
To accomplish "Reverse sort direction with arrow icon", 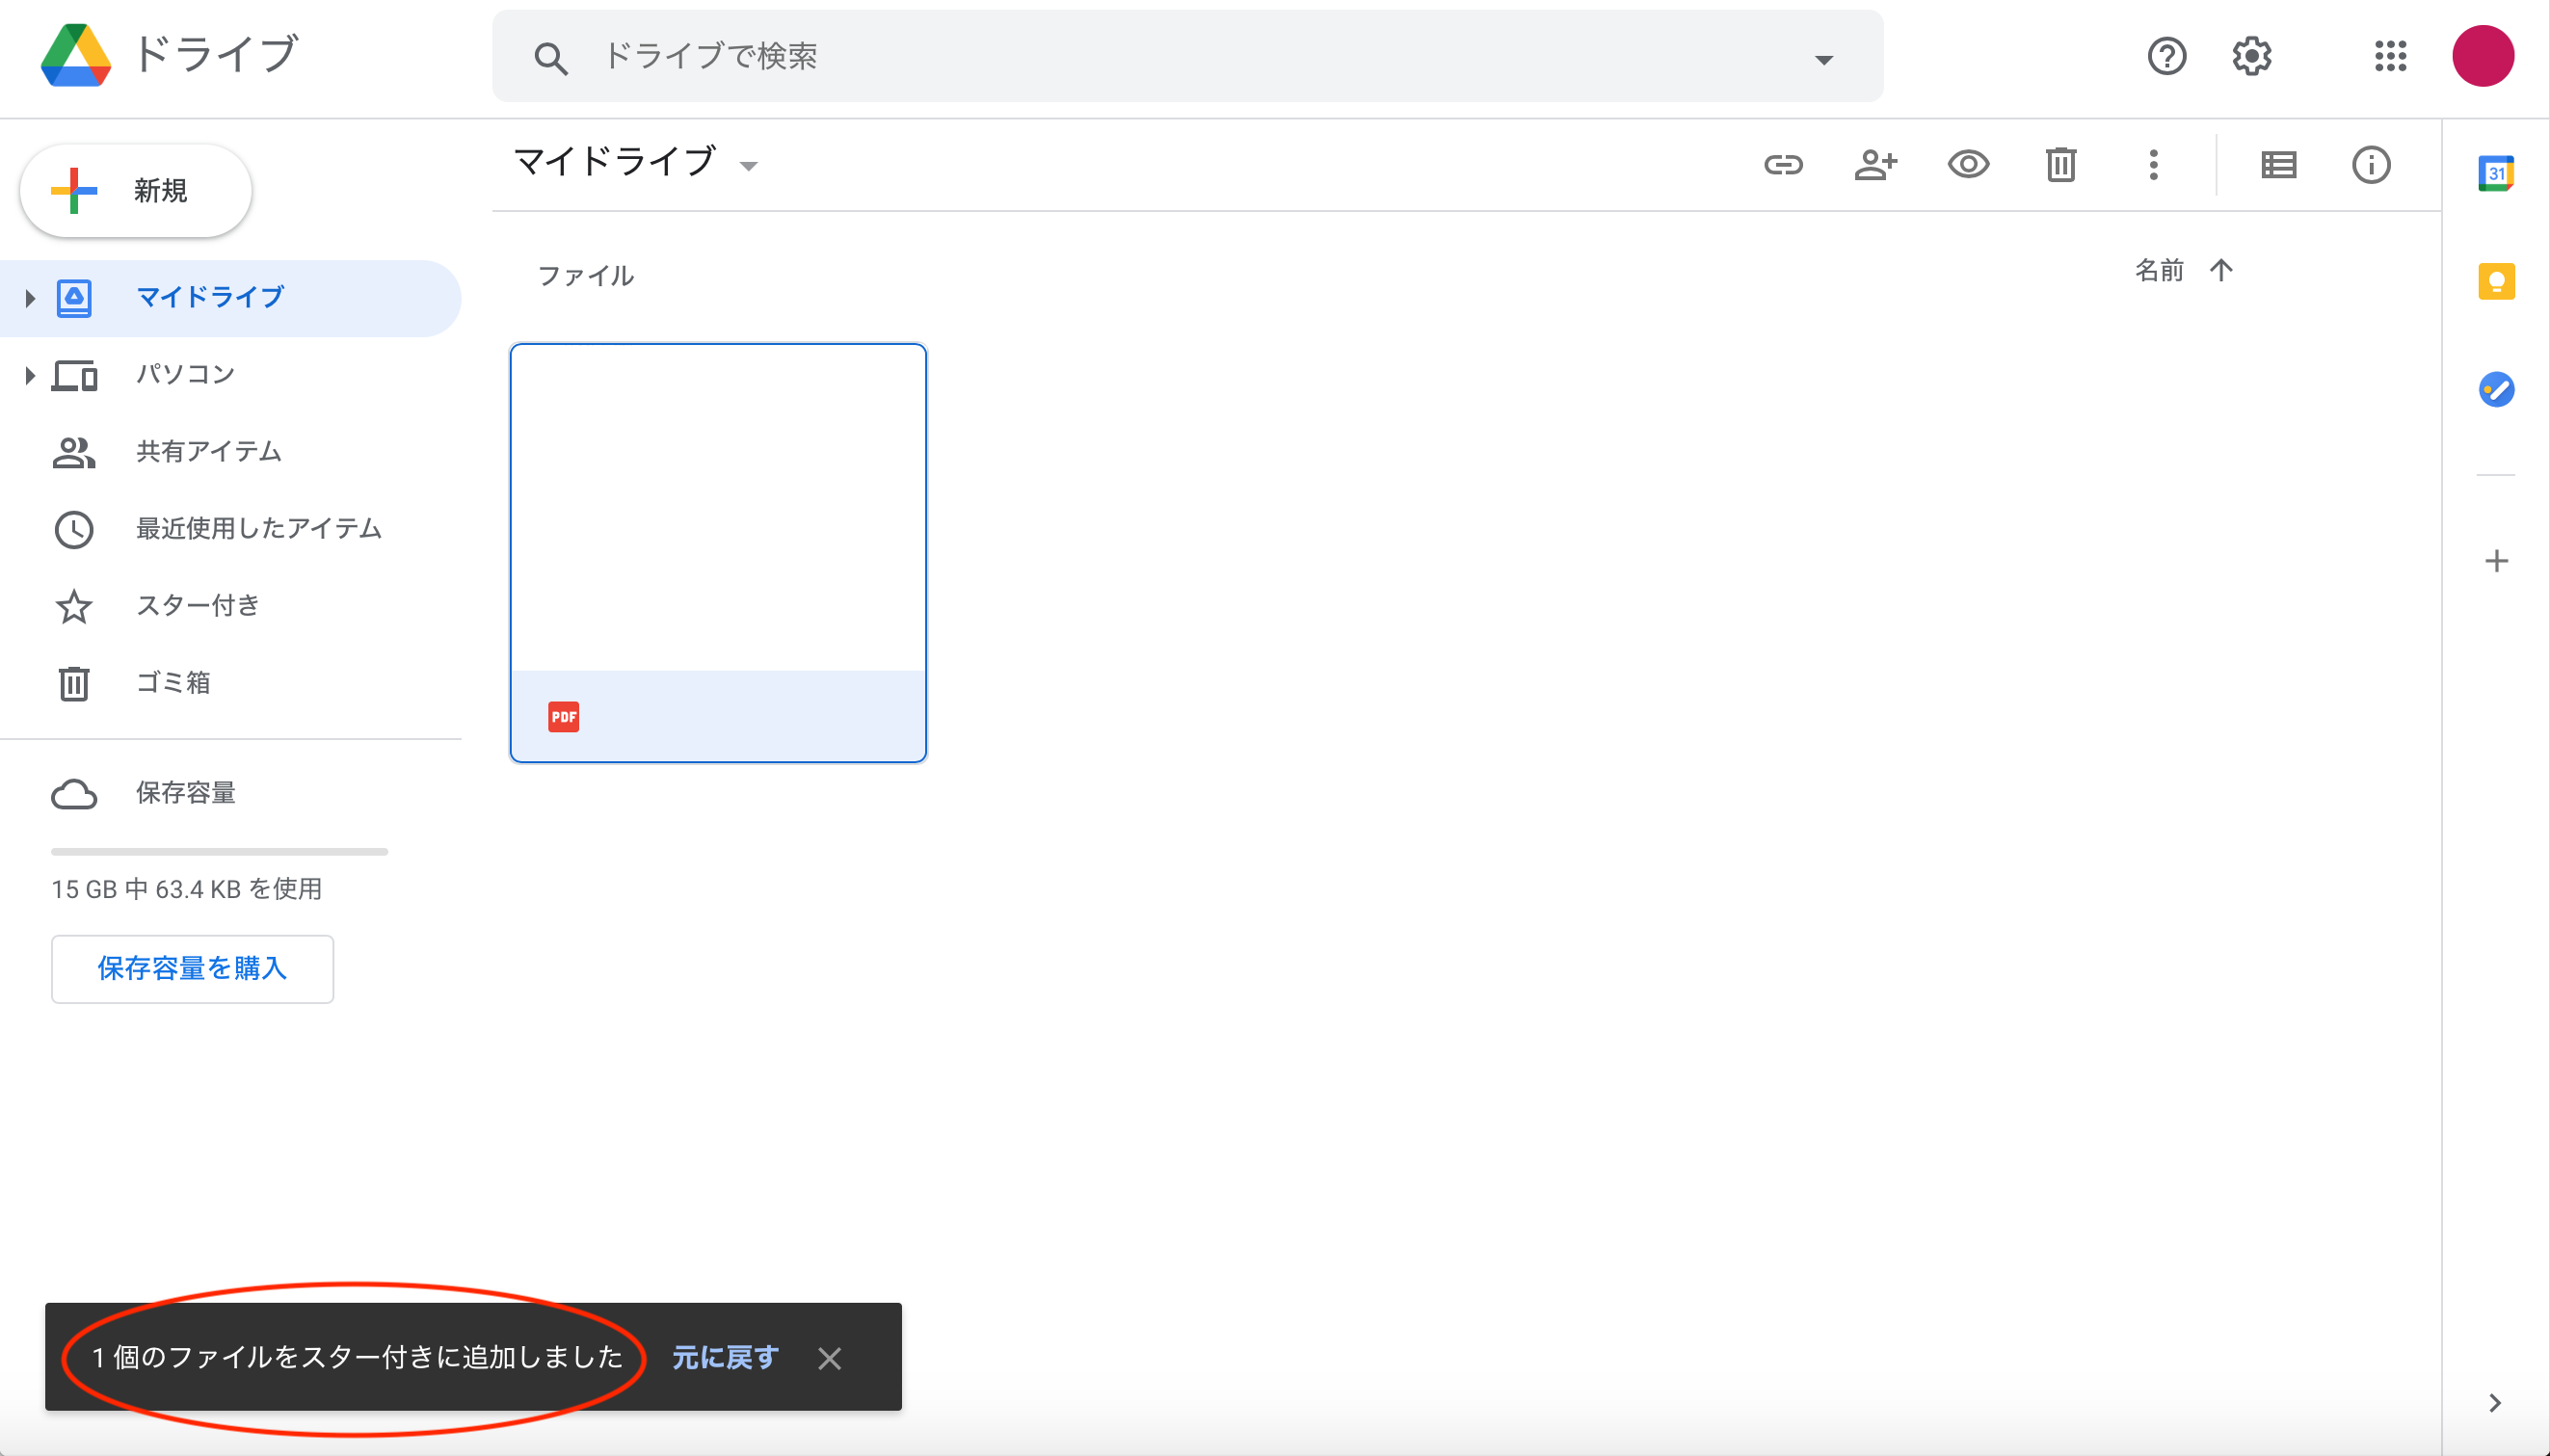I will tap(2221, 270).
